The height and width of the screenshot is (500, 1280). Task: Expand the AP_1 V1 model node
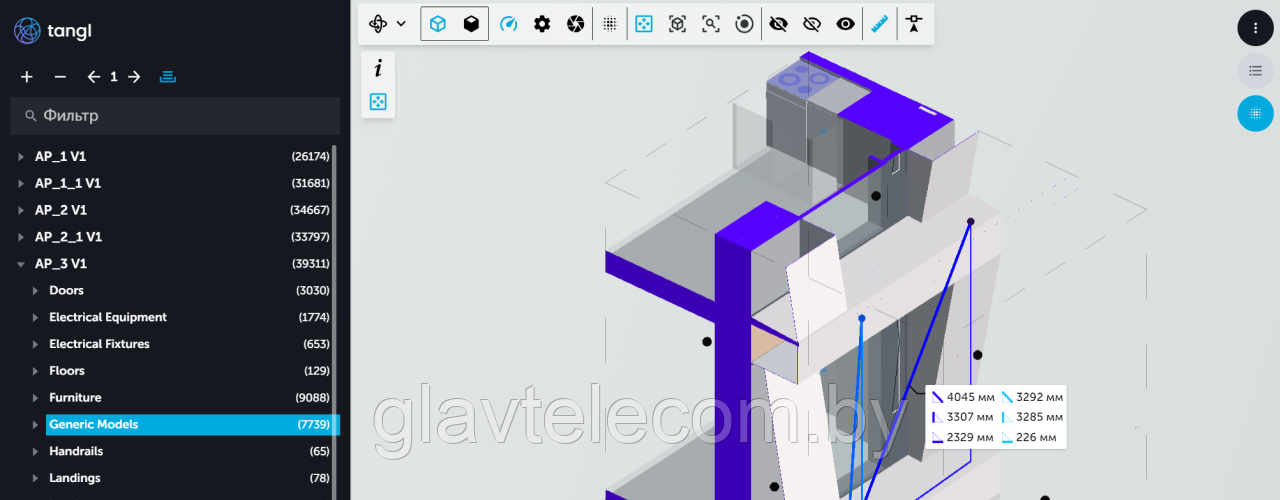(x=21, y=157)
